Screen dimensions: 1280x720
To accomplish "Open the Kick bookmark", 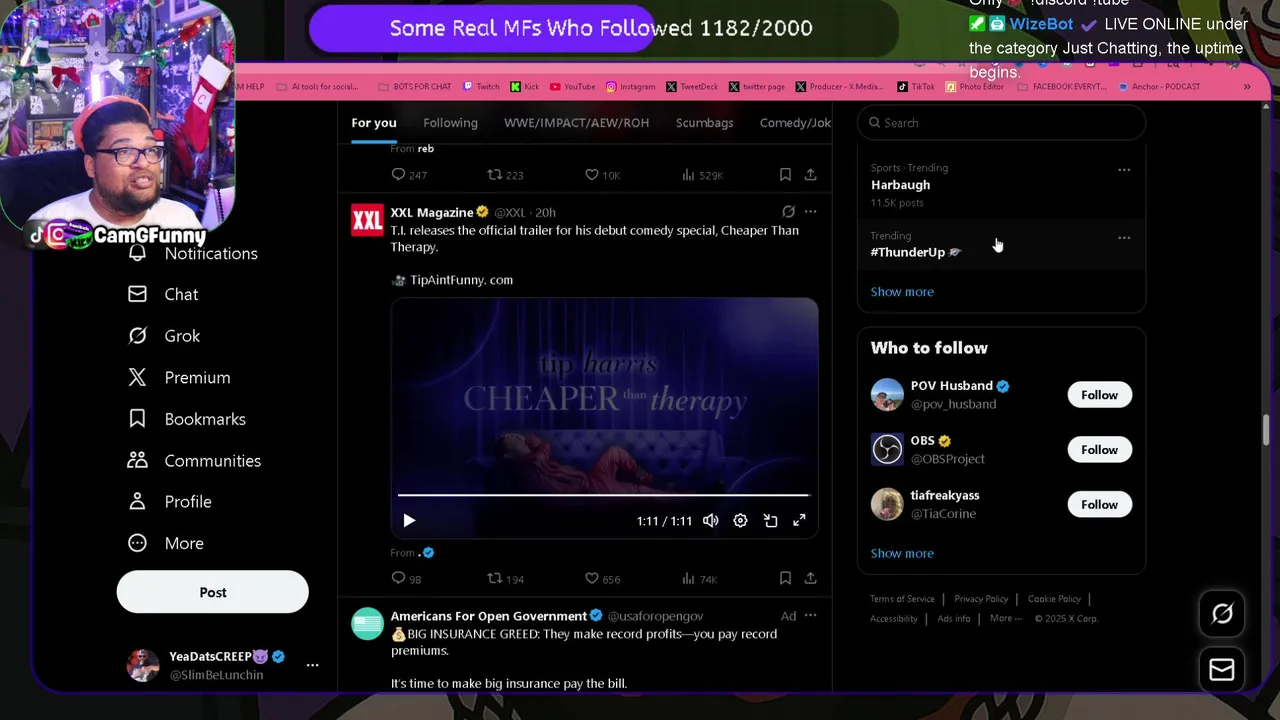I will (524, 87).
